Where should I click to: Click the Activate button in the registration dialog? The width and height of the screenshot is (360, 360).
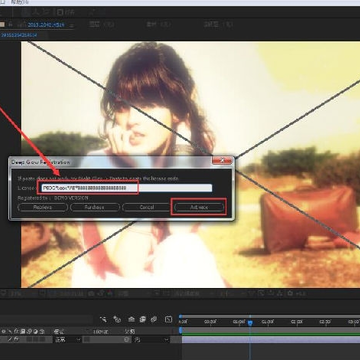click(199, 207)
